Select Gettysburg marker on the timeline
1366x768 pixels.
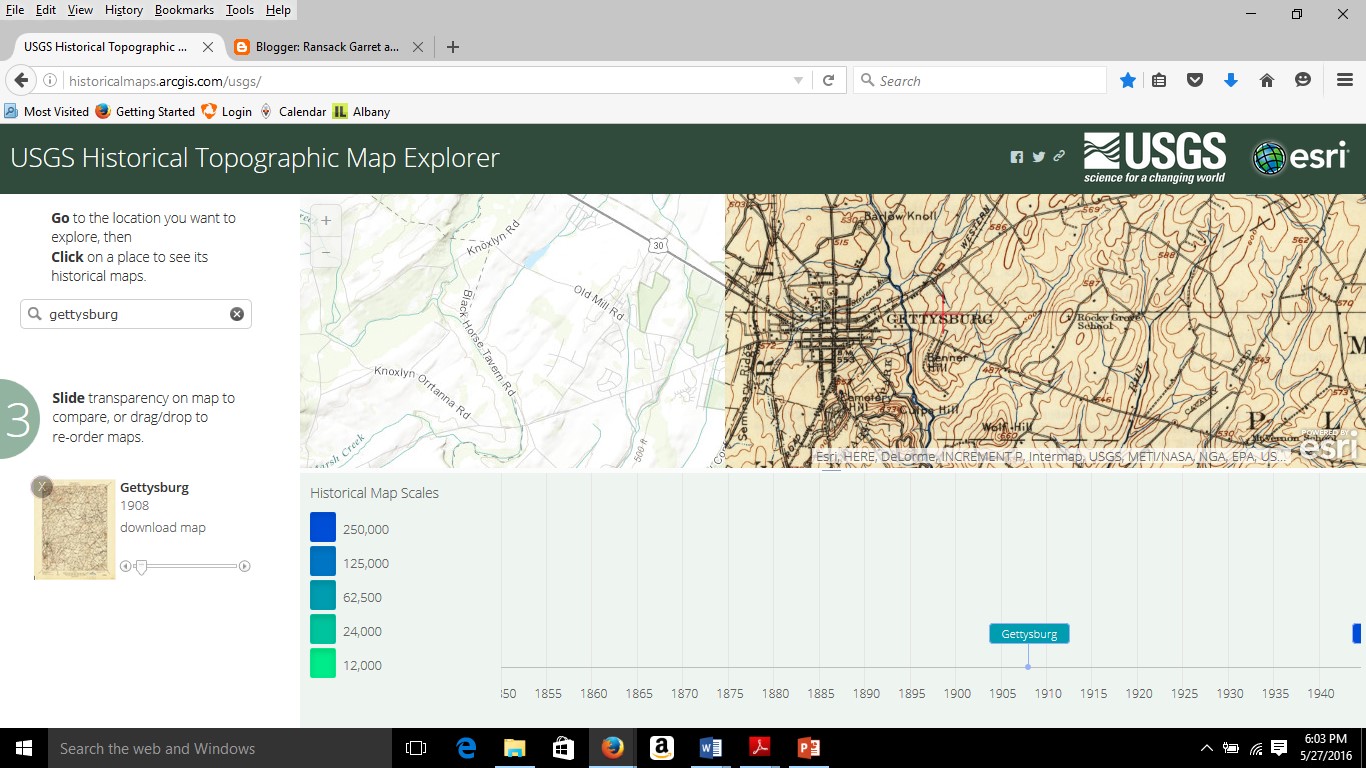click(x=1029, y=634)
